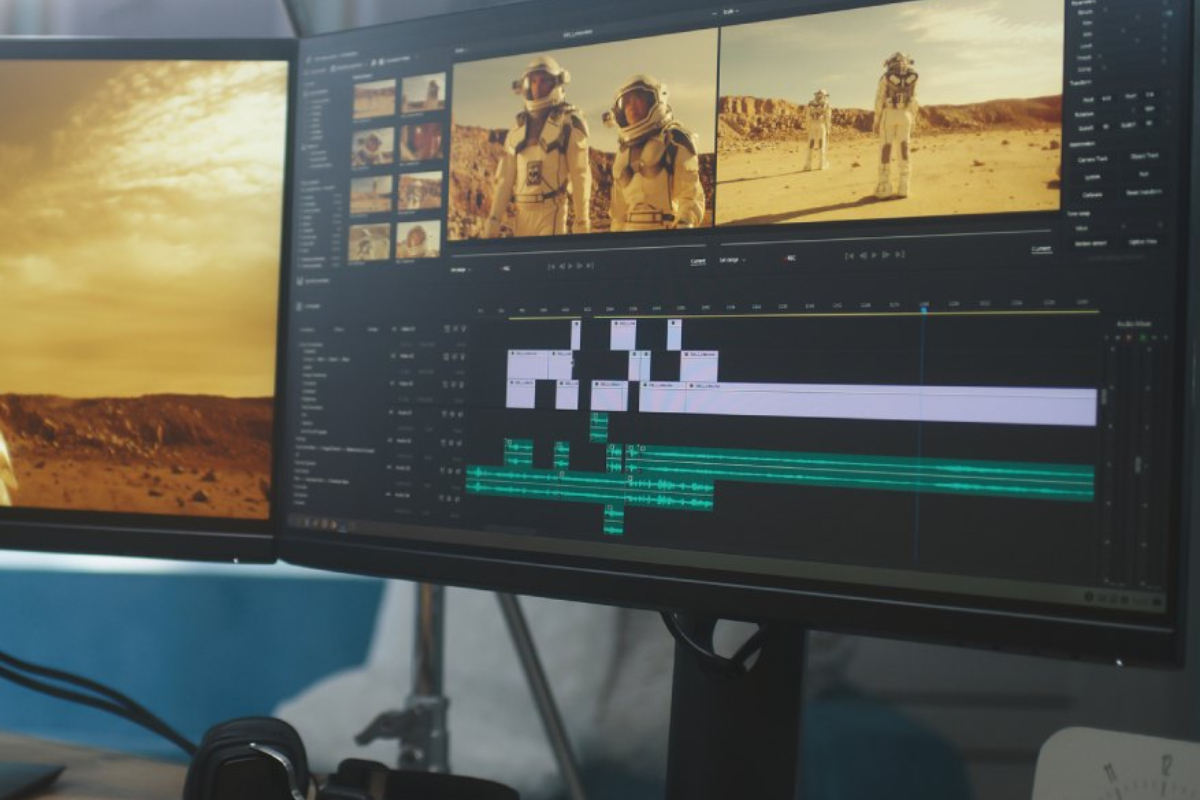
Task: Toggle the top video track's enable icon
Action: click(447, 328)
